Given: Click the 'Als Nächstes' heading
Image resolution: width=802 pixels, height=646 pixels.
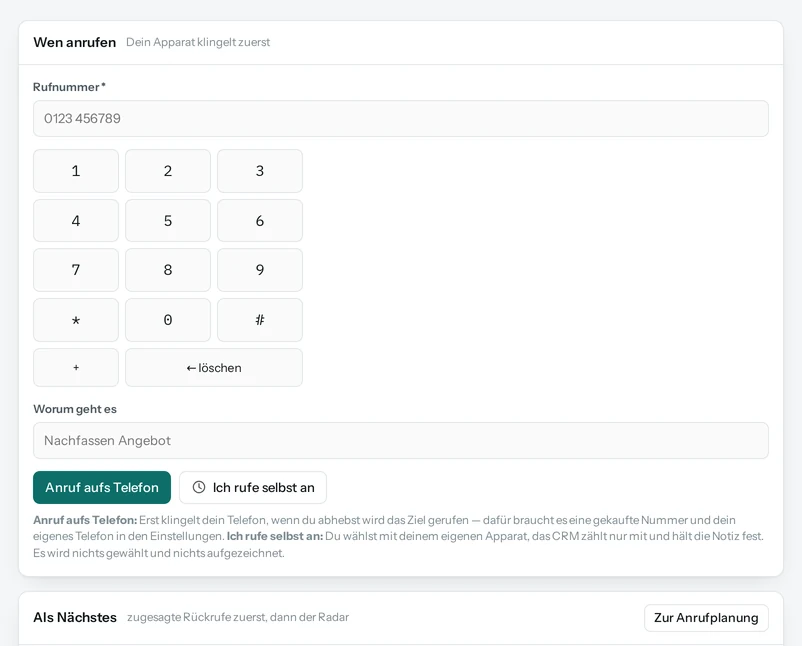Looking at the screenshot, I should click(x=75, y=617).
